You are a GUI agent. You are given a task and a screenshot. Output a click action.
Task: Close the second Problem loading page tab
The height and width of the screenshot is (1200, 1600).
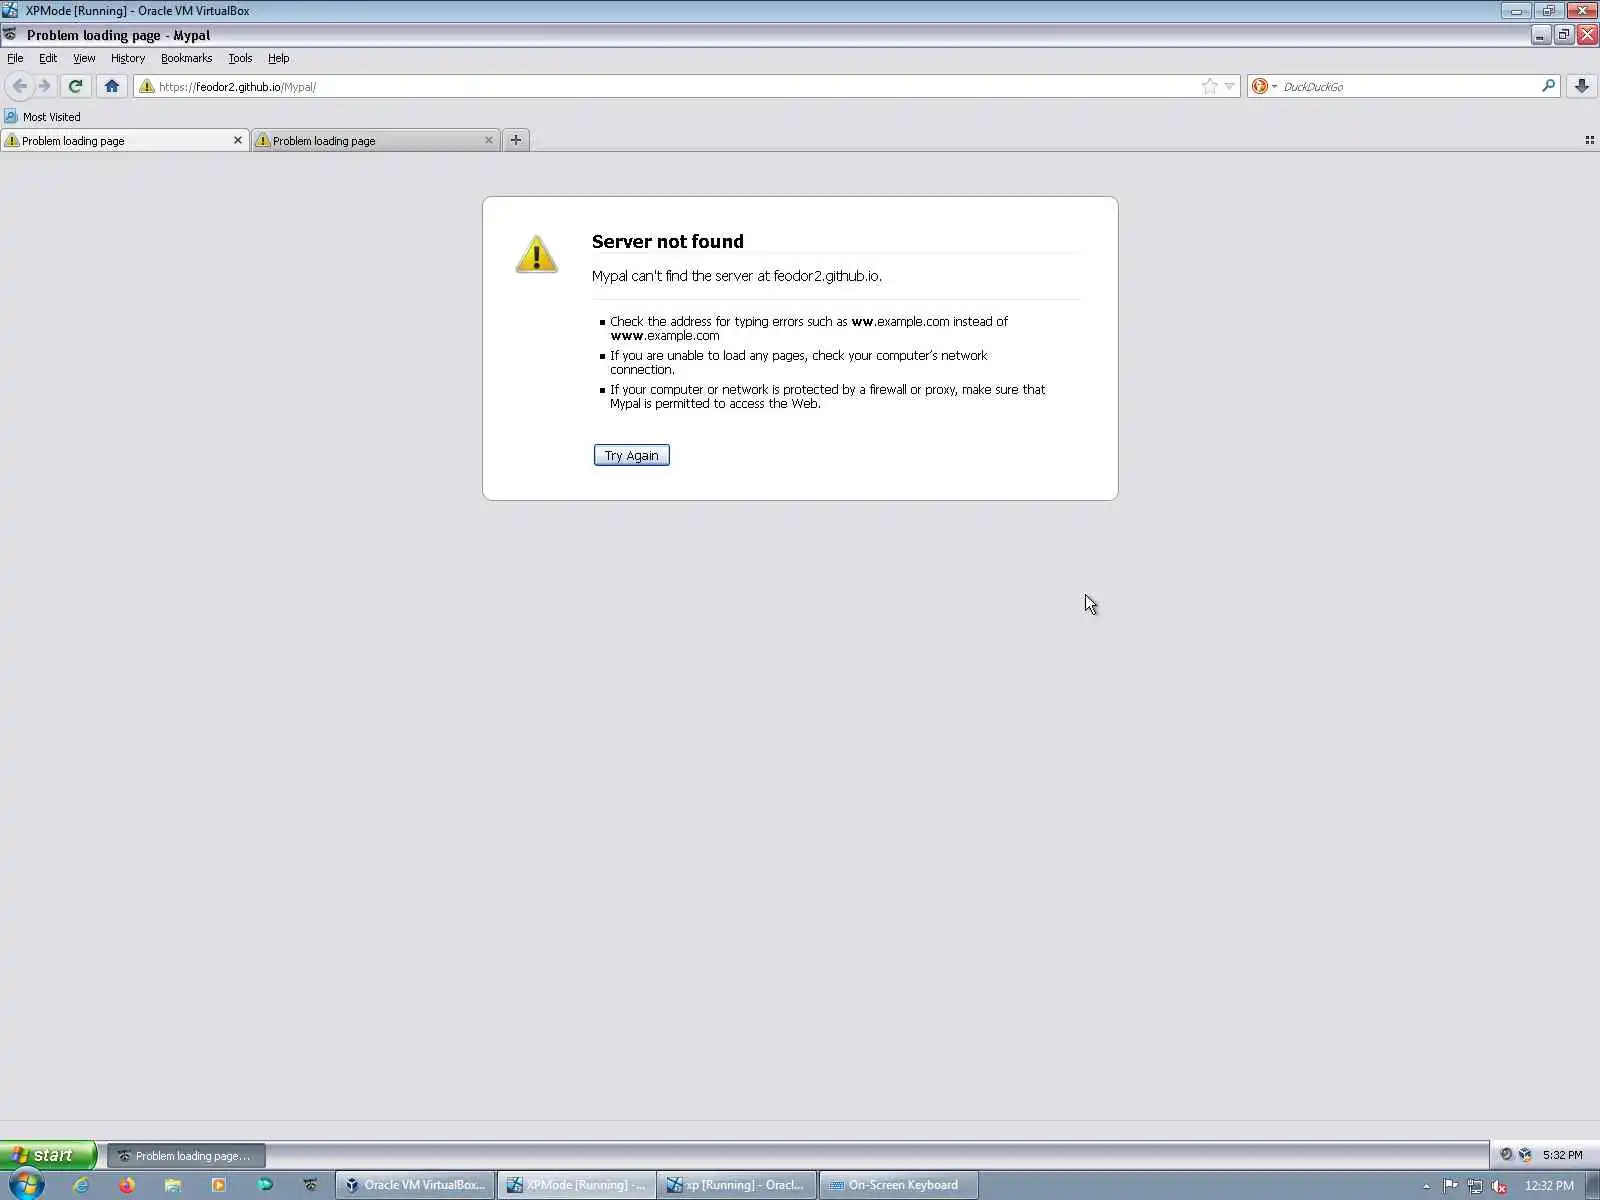pos(489,140)
